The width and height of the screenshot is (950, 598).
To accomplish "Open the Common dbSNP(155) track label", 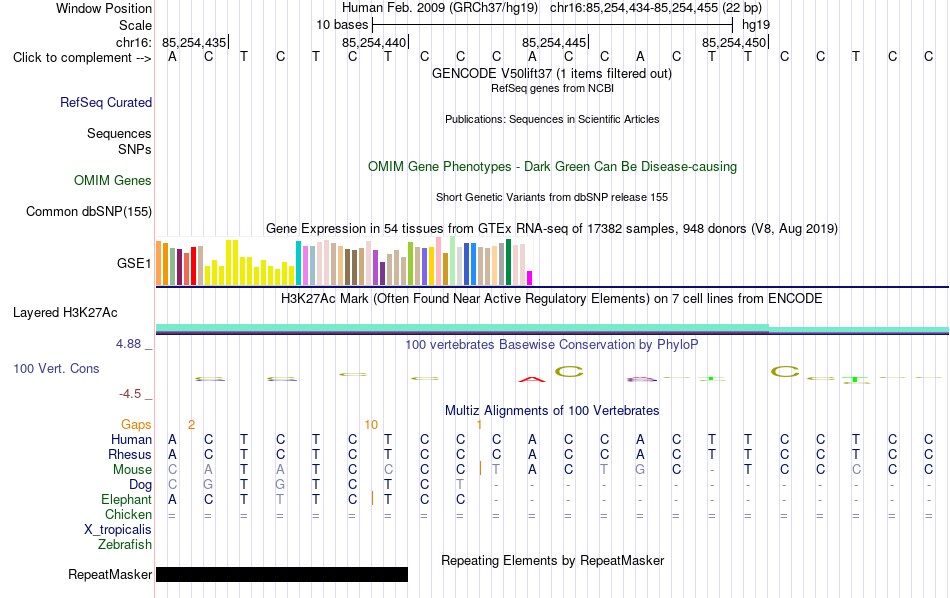I will pos(89,211).
